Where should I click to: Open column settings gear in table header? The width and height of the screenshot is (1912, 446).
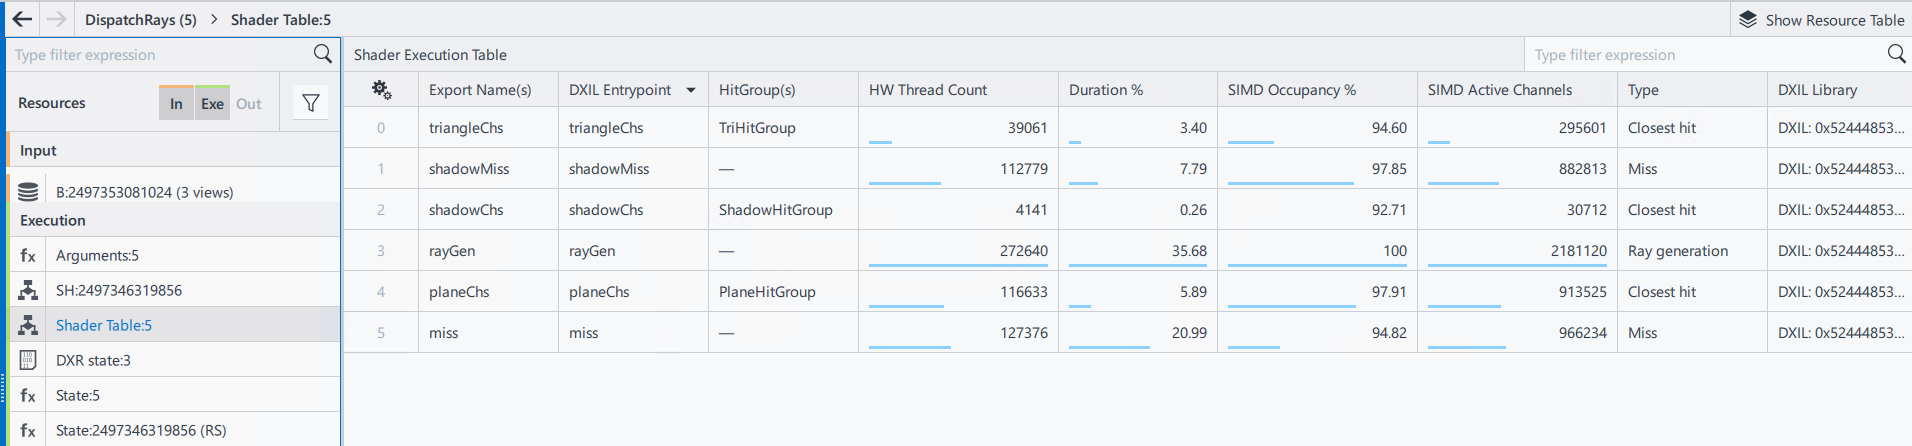click(x=381, y=90)
